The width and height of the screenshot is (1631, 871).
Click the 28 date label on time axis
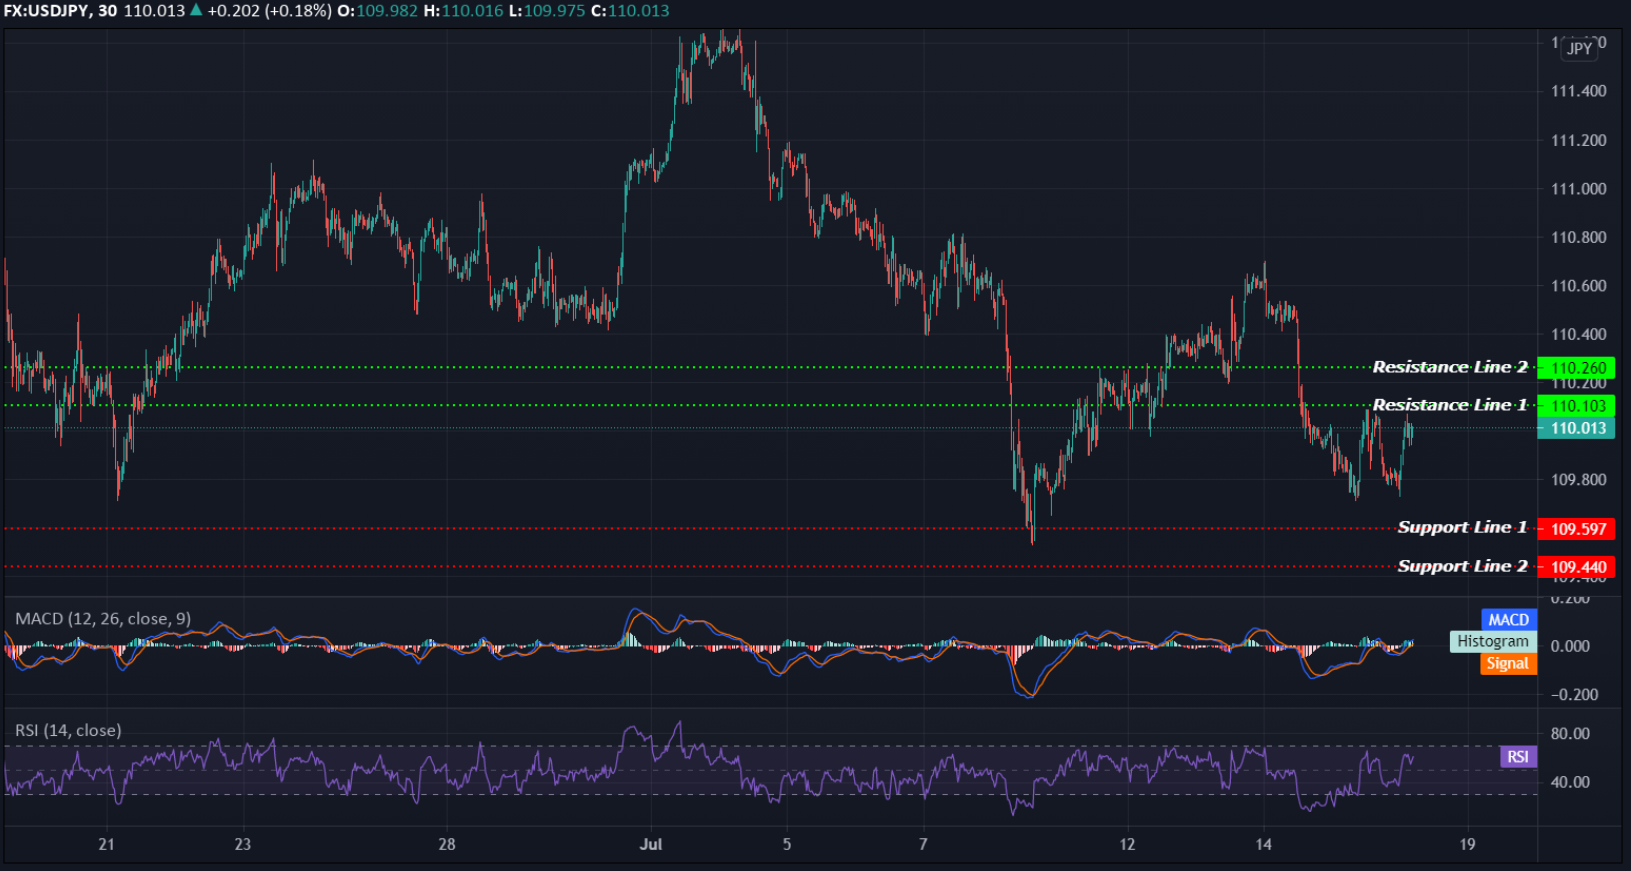[447, 844]
